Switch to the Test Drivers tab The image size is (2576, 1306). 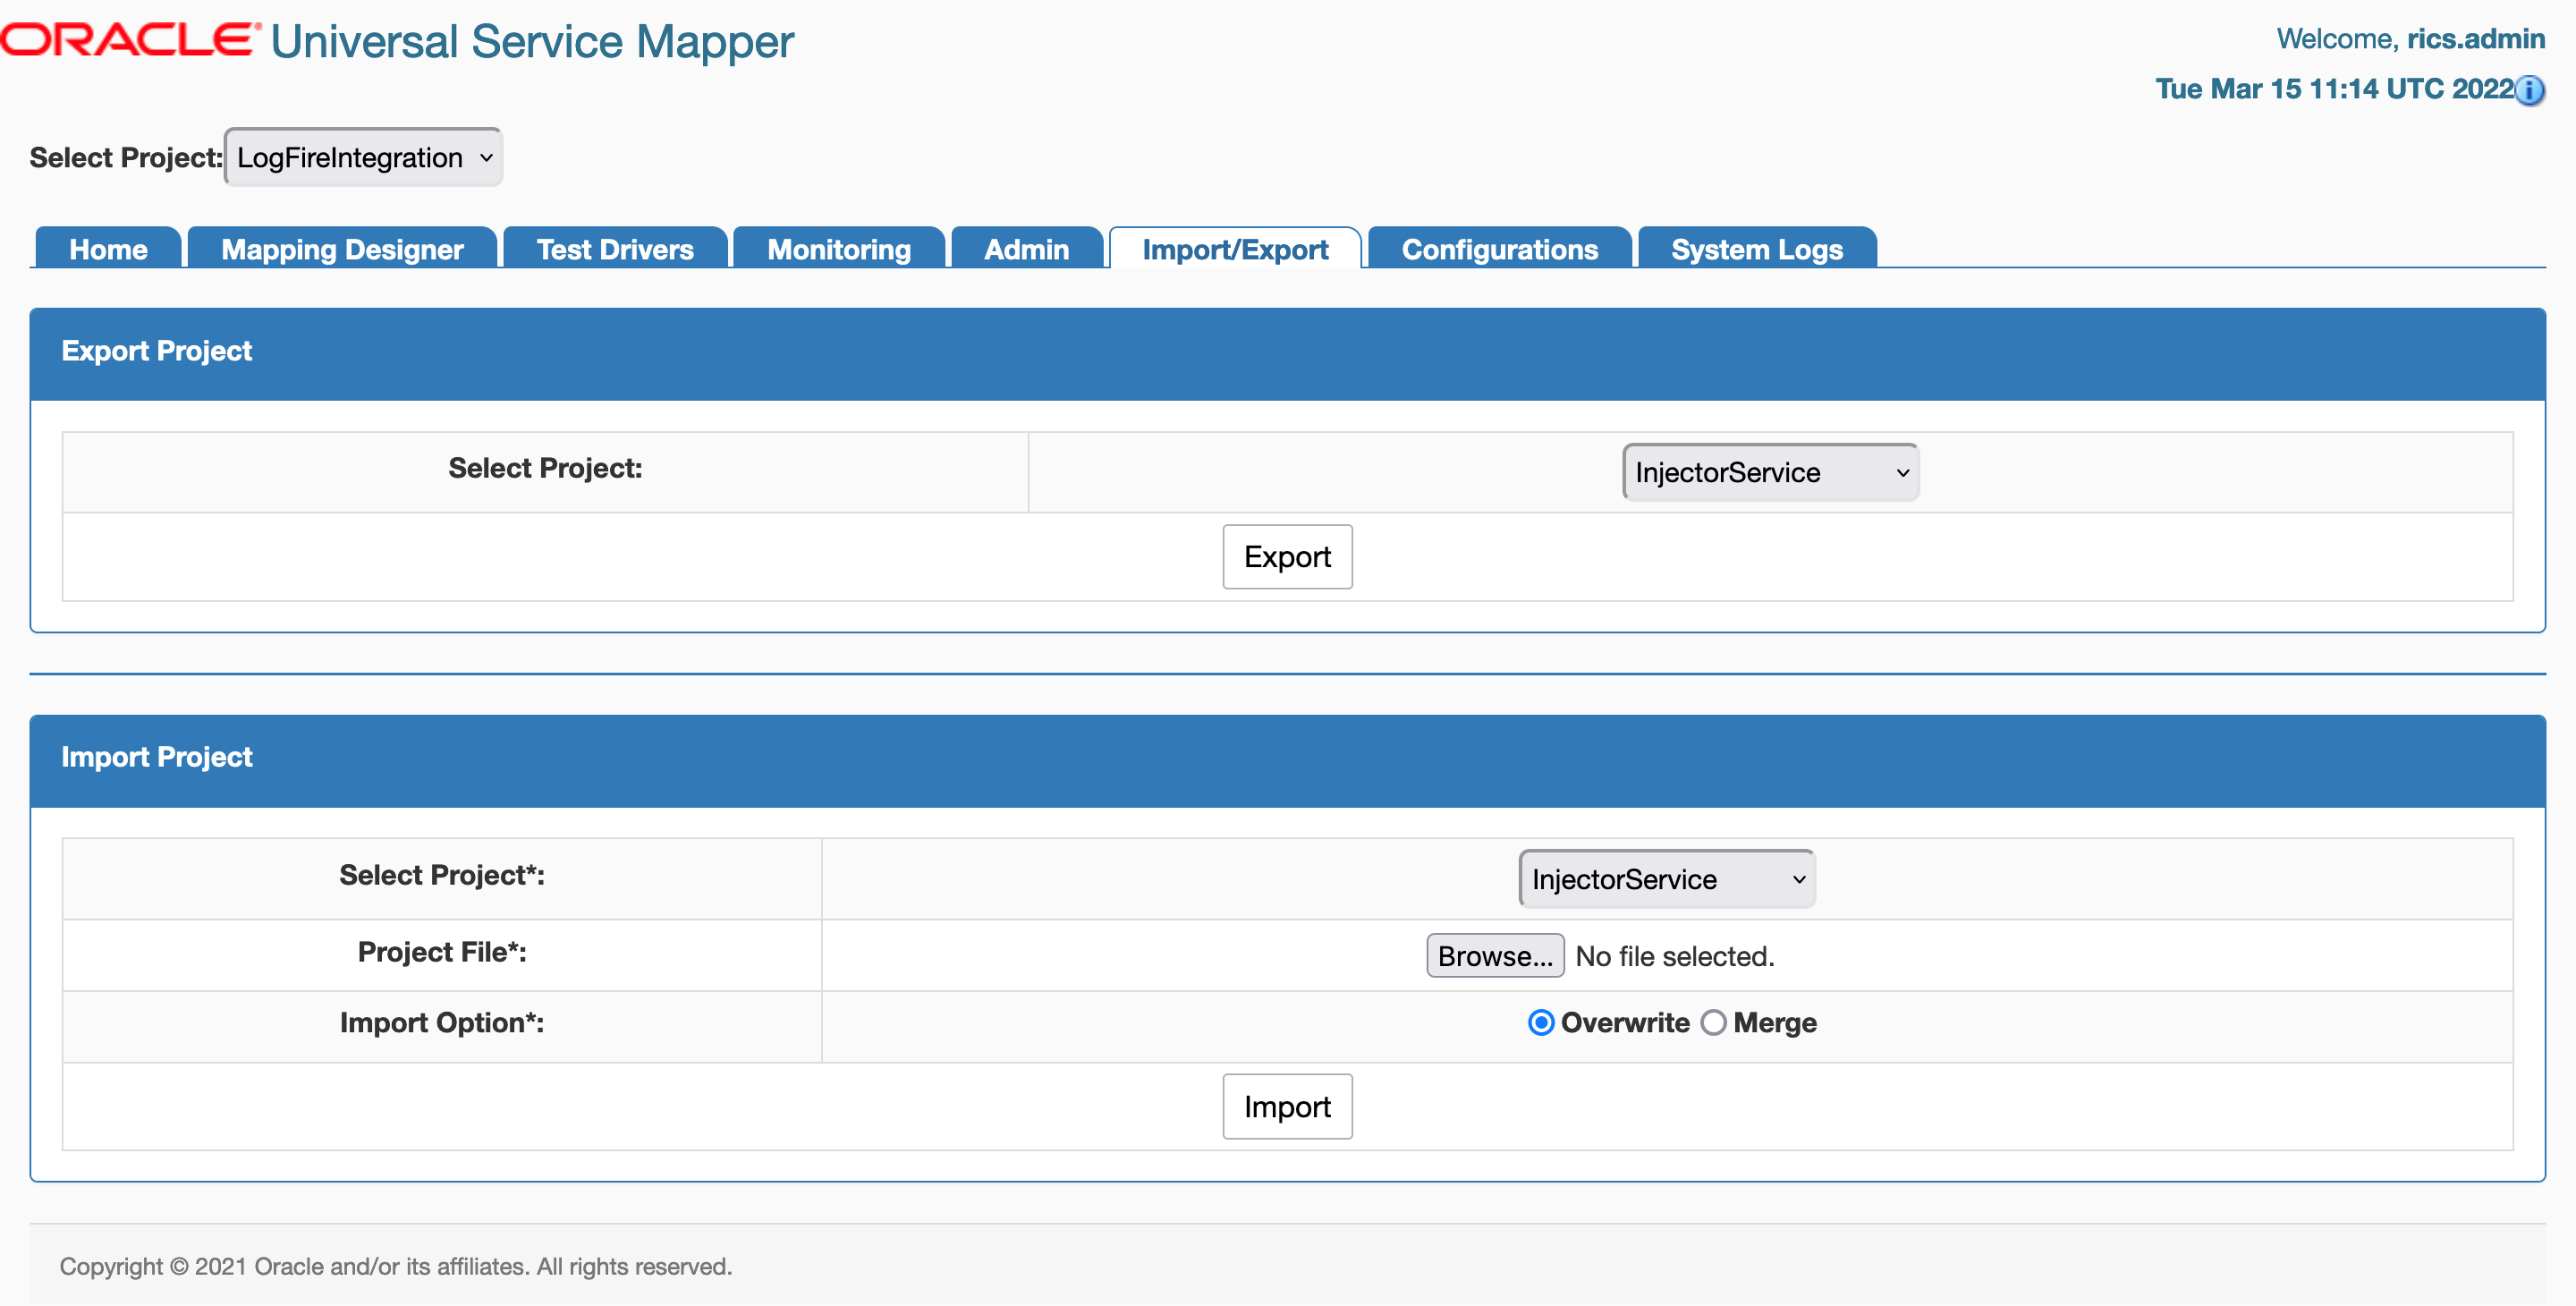tap(614, 249)
